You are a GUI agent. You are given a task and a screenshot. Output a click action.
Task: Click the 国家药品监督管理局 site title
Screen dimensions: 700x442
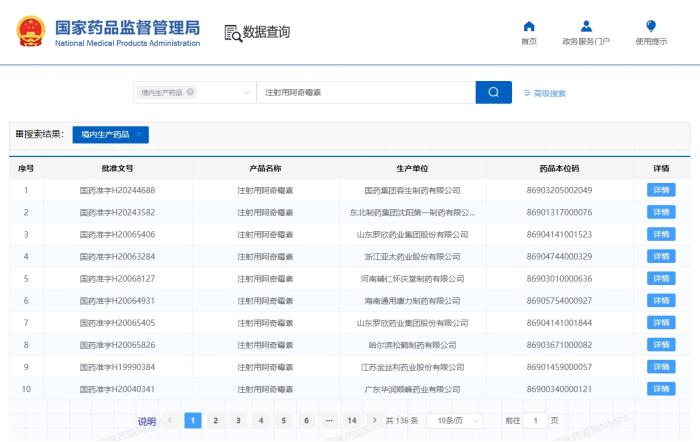pos(128,28)
